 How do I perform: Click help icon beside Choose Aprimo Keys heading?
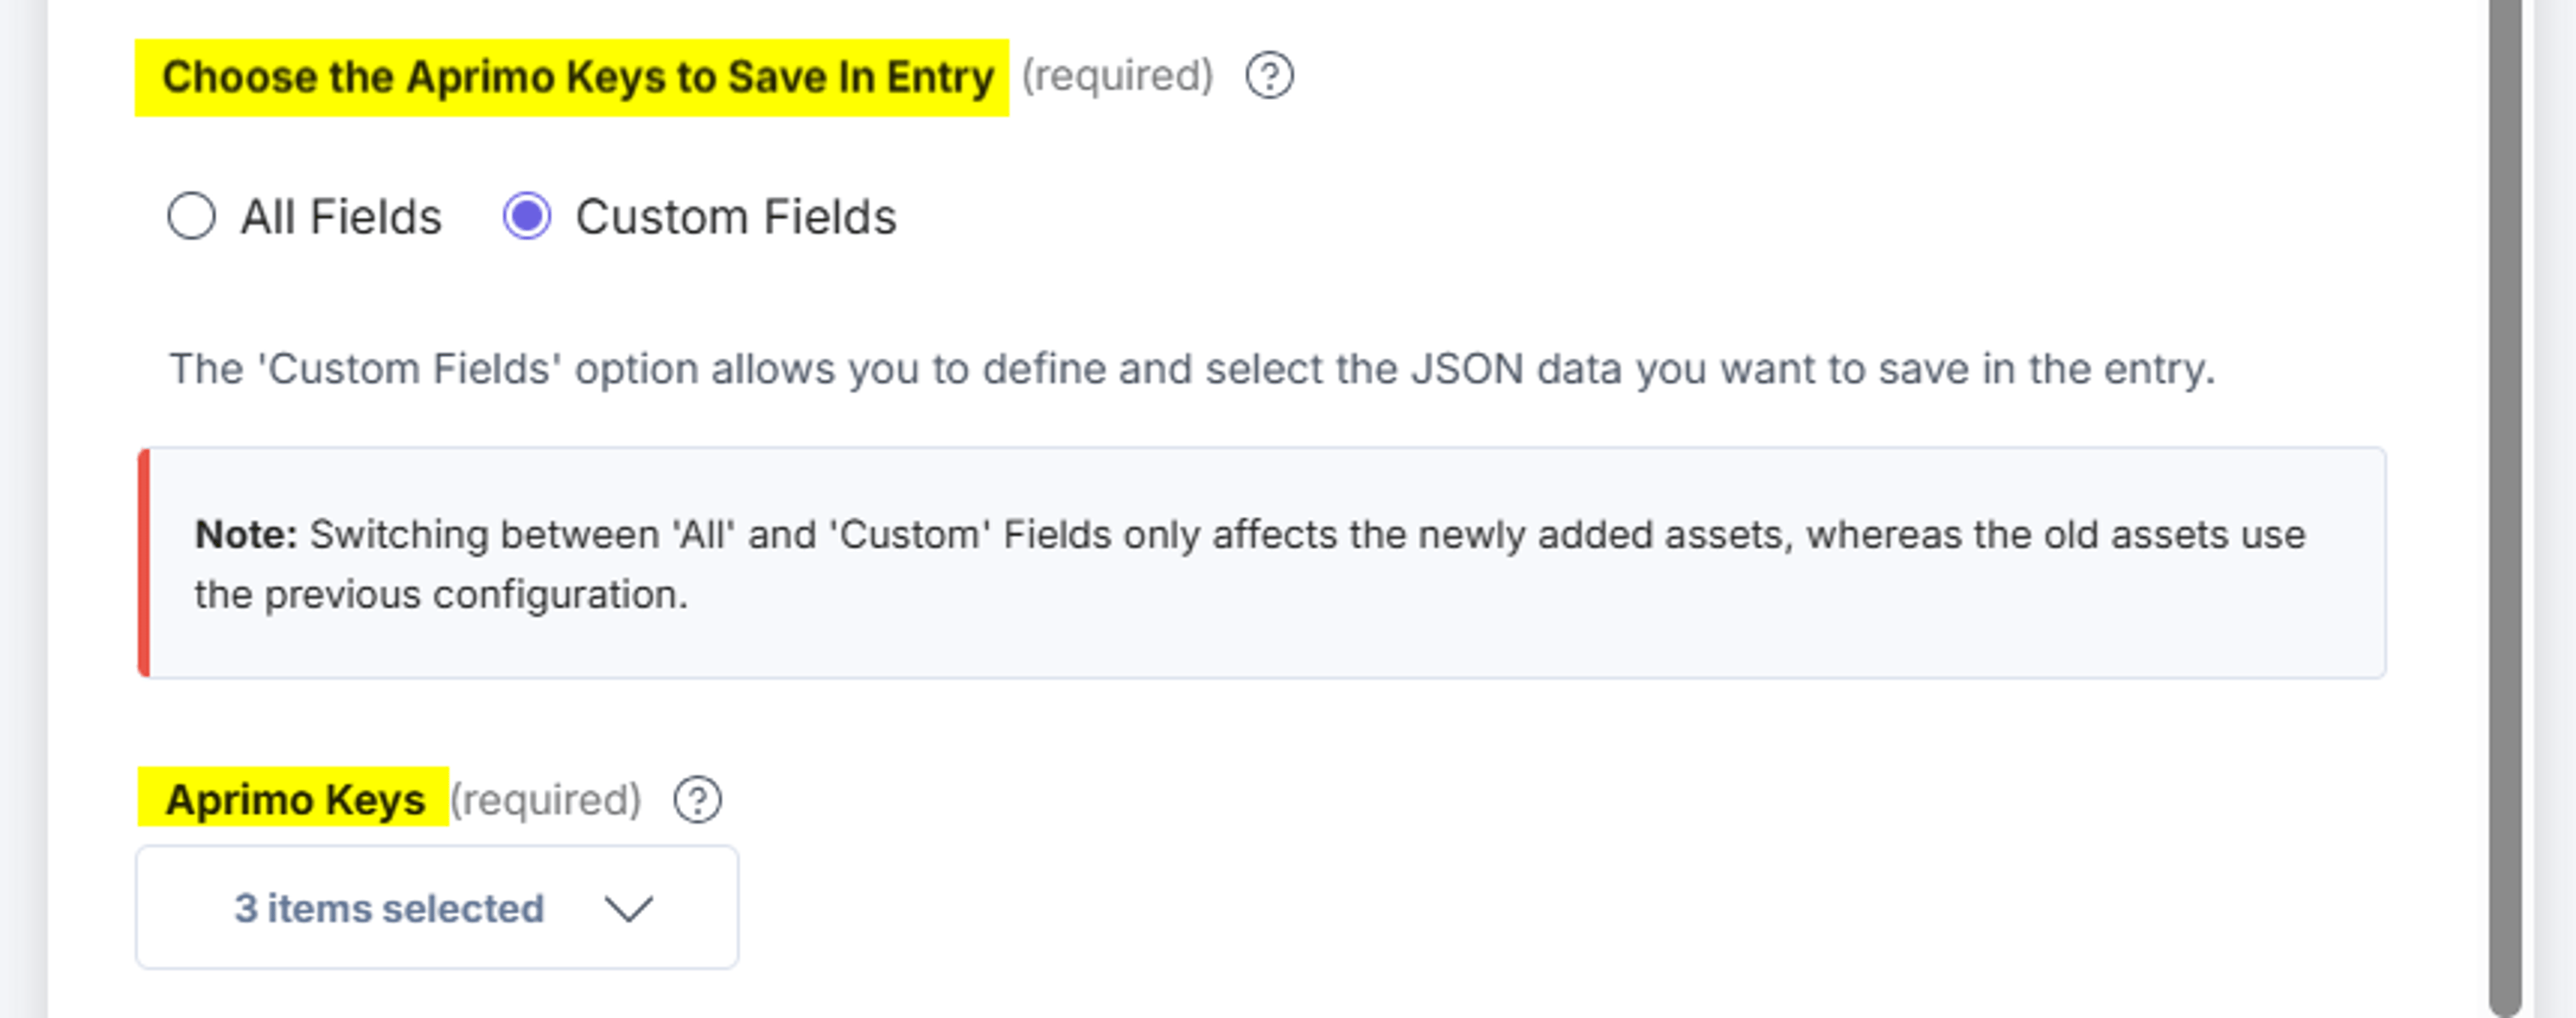click(1269, 76)
